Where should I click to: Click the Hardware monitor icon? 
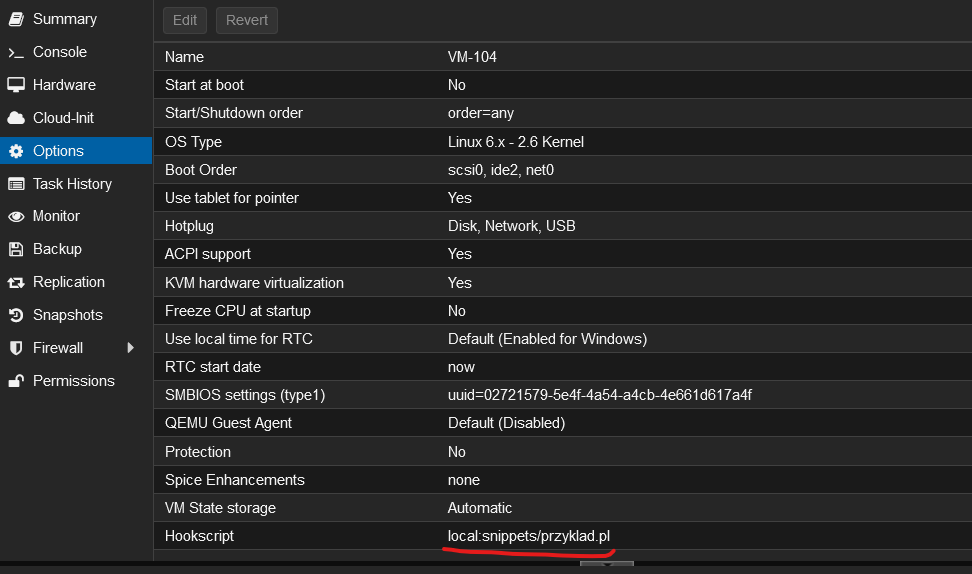[15, 85]
